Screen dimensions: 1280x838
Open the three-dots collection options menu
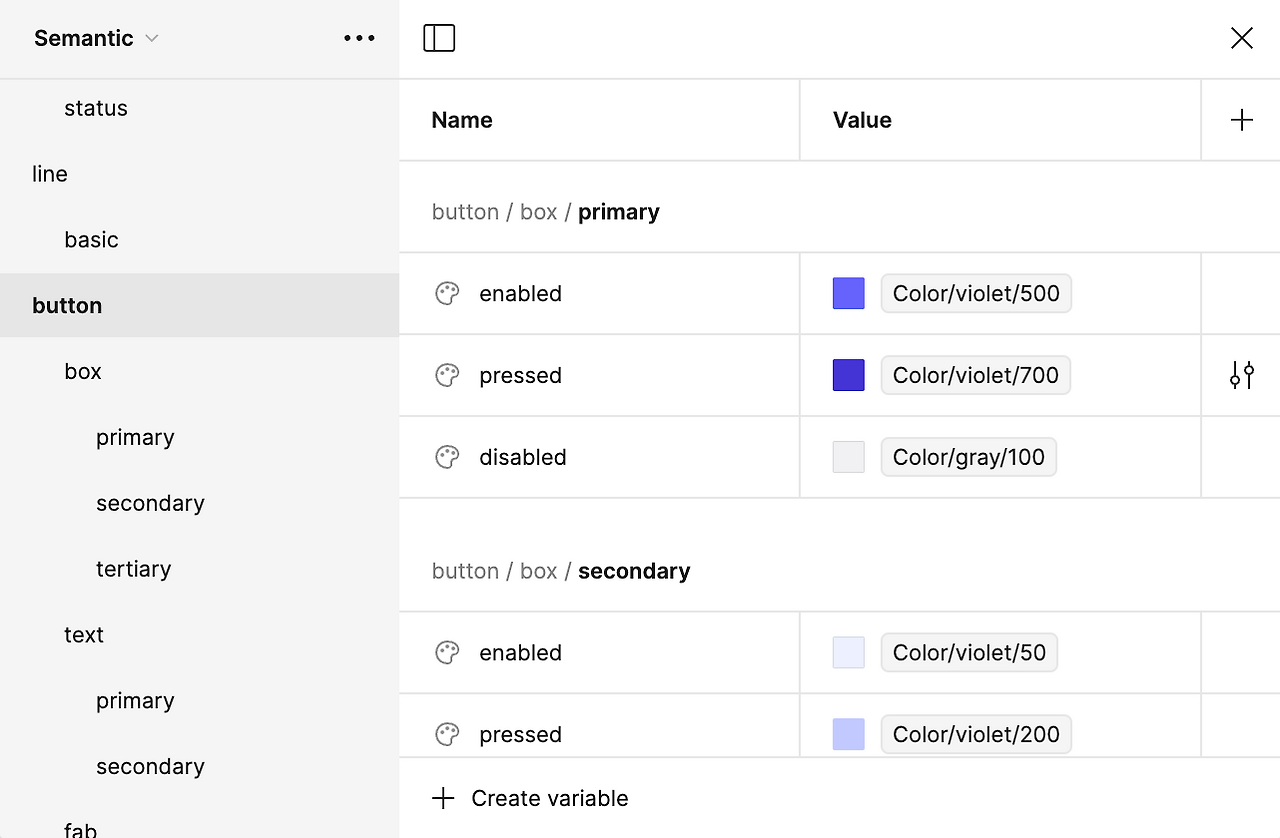click(x=359, y=38)
